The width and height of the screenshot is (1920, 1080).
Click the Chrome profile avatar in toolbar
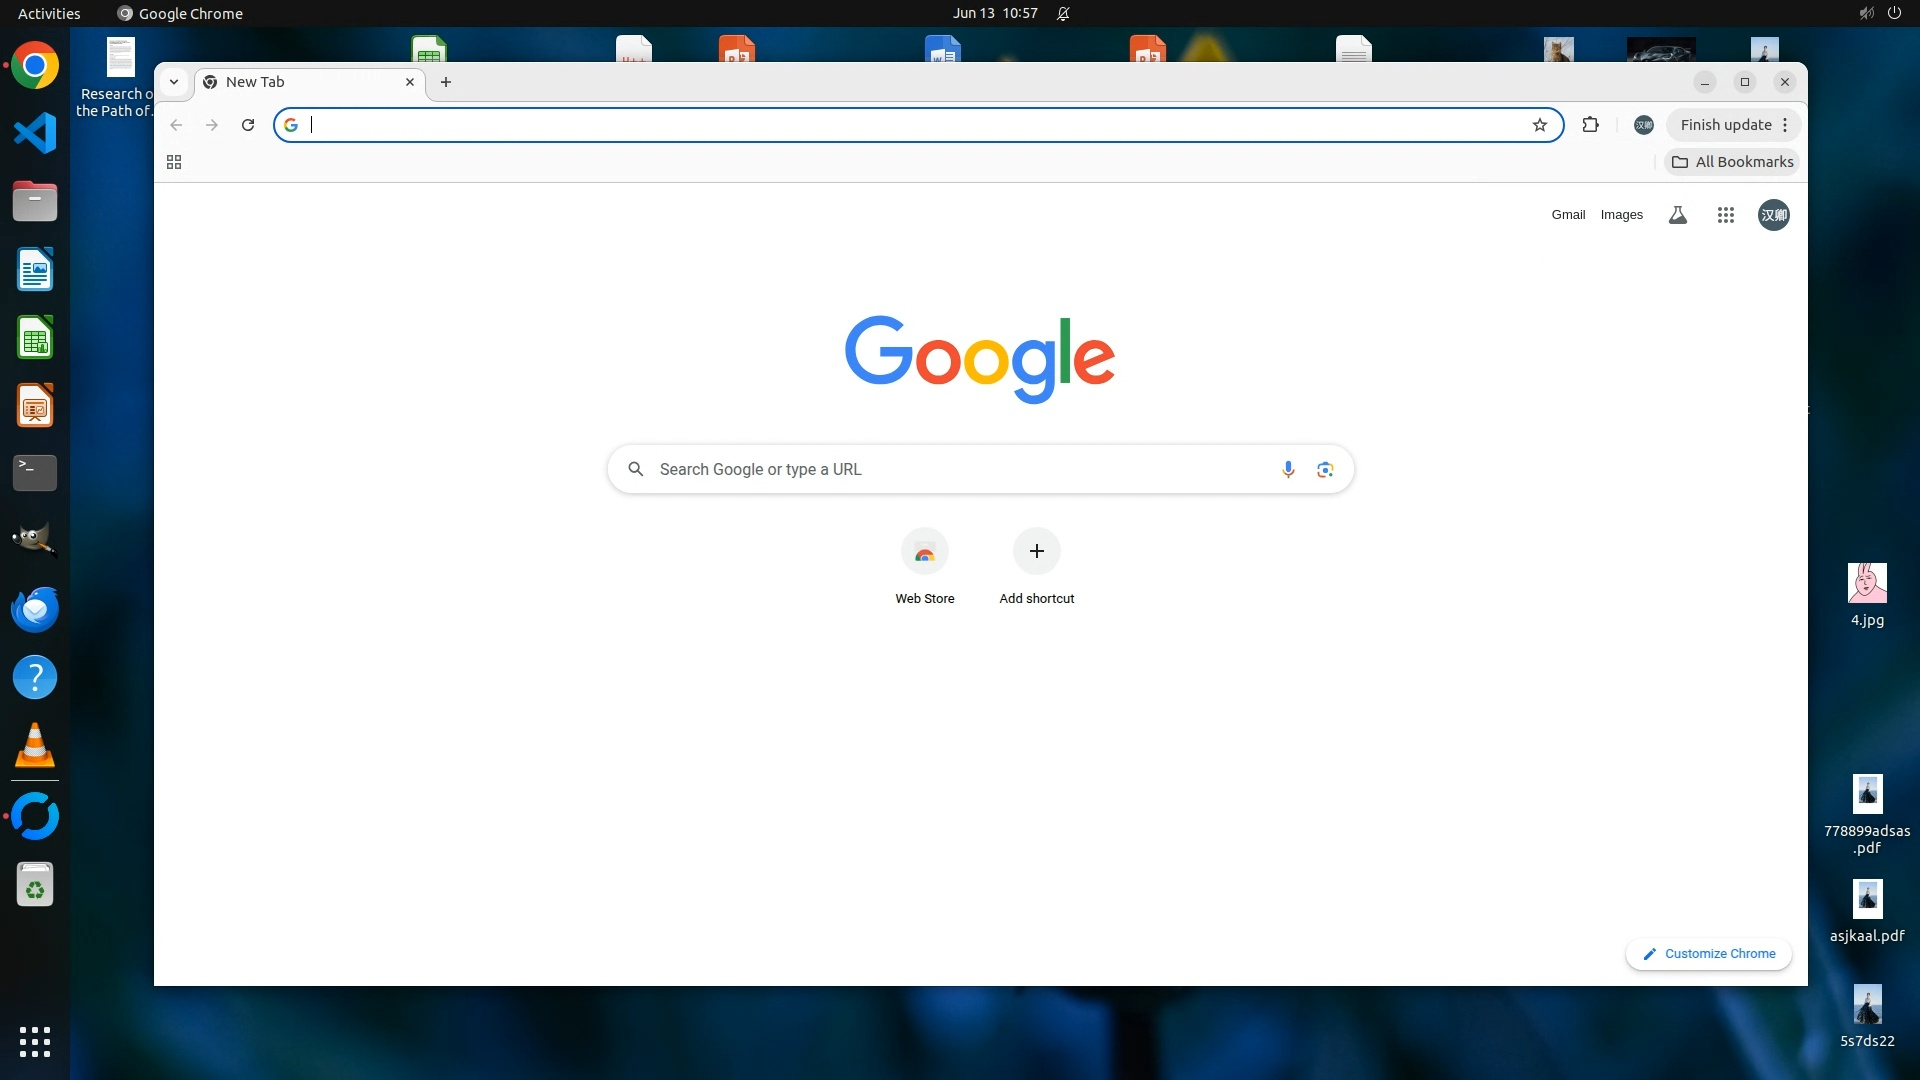pyautogui.click(x=1644, y=125)
